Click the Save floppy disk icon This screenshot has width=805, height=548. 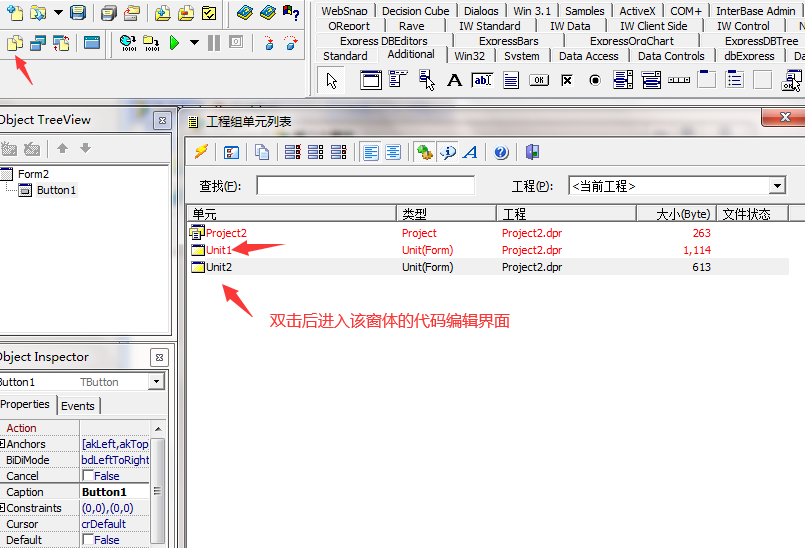[78, 12]
